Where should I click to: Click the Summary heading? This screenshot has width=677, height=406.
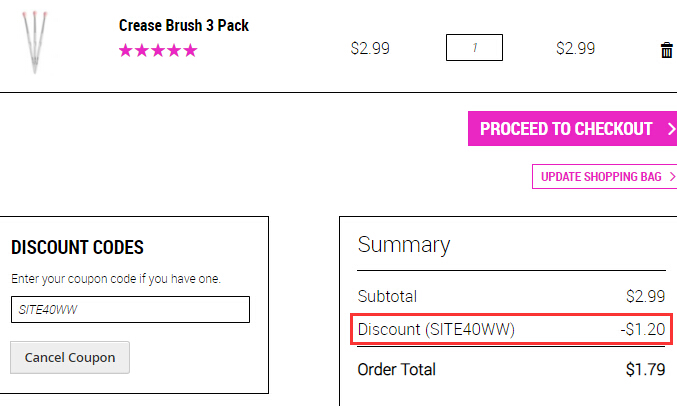[x=404, y=245]
